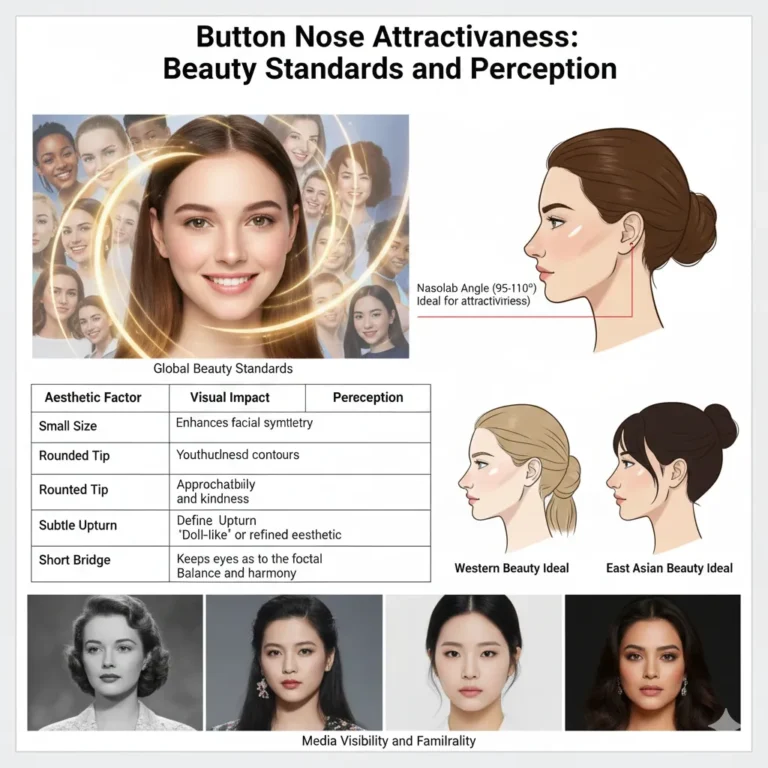
Task: Click the 'Nasolab Angle (95-110°)' label
Action: pos(476,288)
